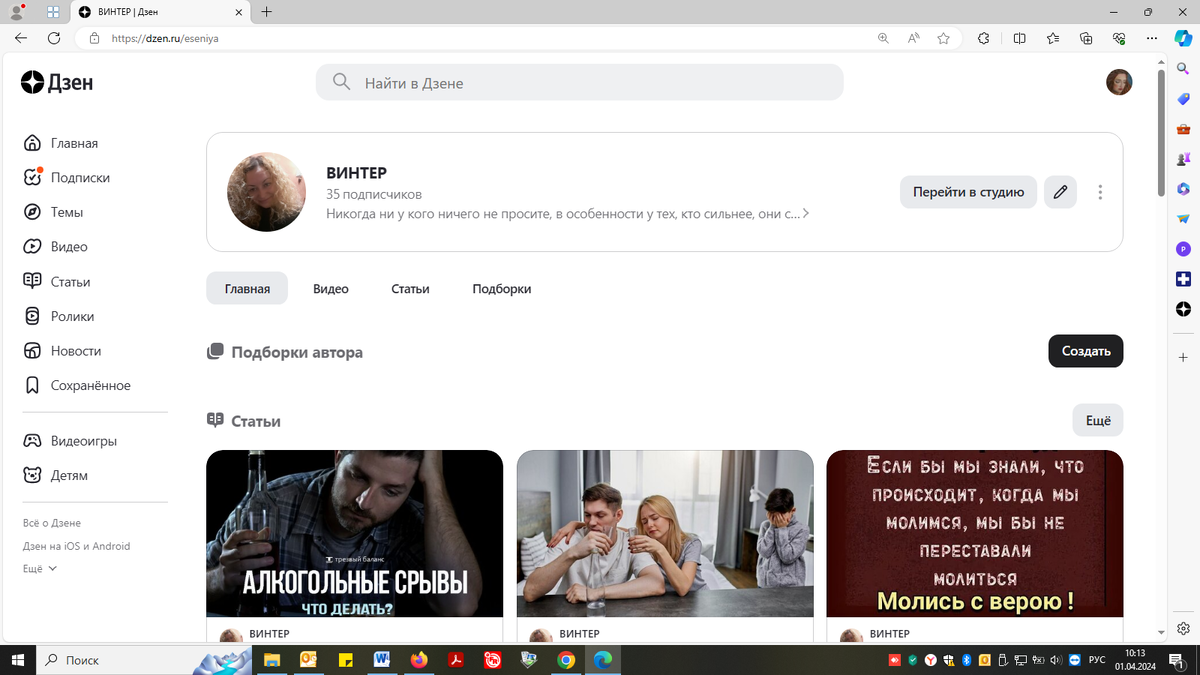Go back with the browser back arrow
Viewport: 1200px width, 675px height.
21,38
